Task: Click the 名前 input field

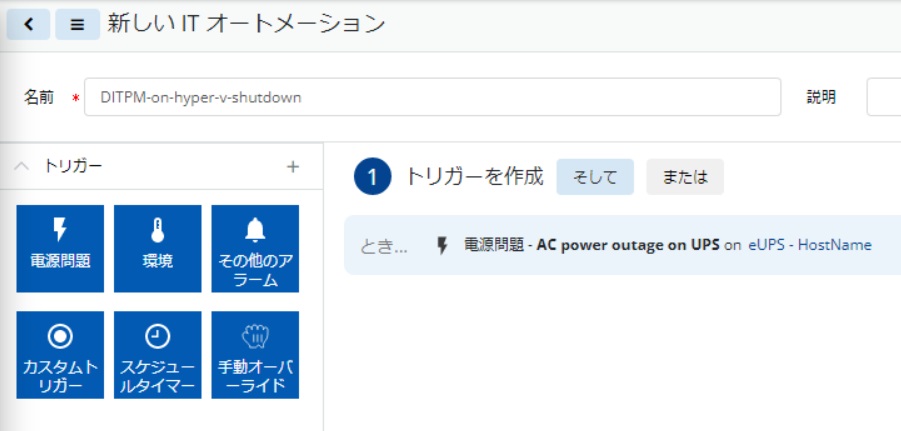Action: 433,97
